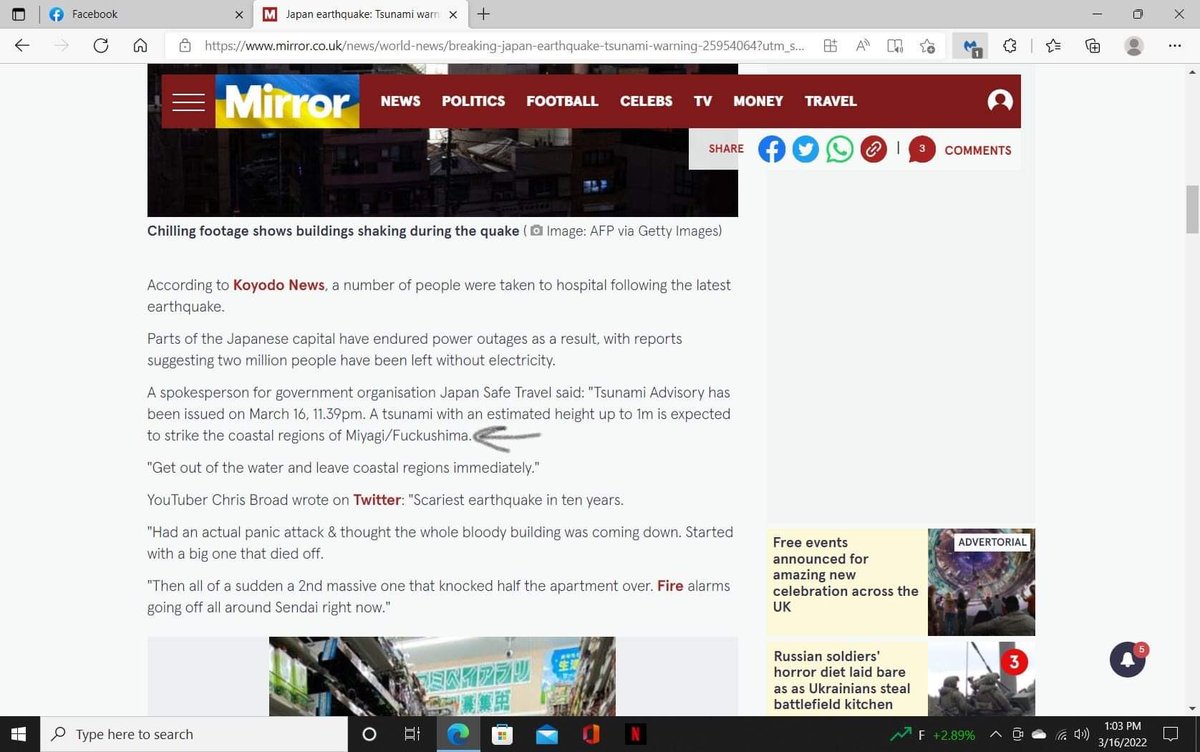Click the Mirror logo
This screenshot has width=1200, height=752.
point(287,102)
